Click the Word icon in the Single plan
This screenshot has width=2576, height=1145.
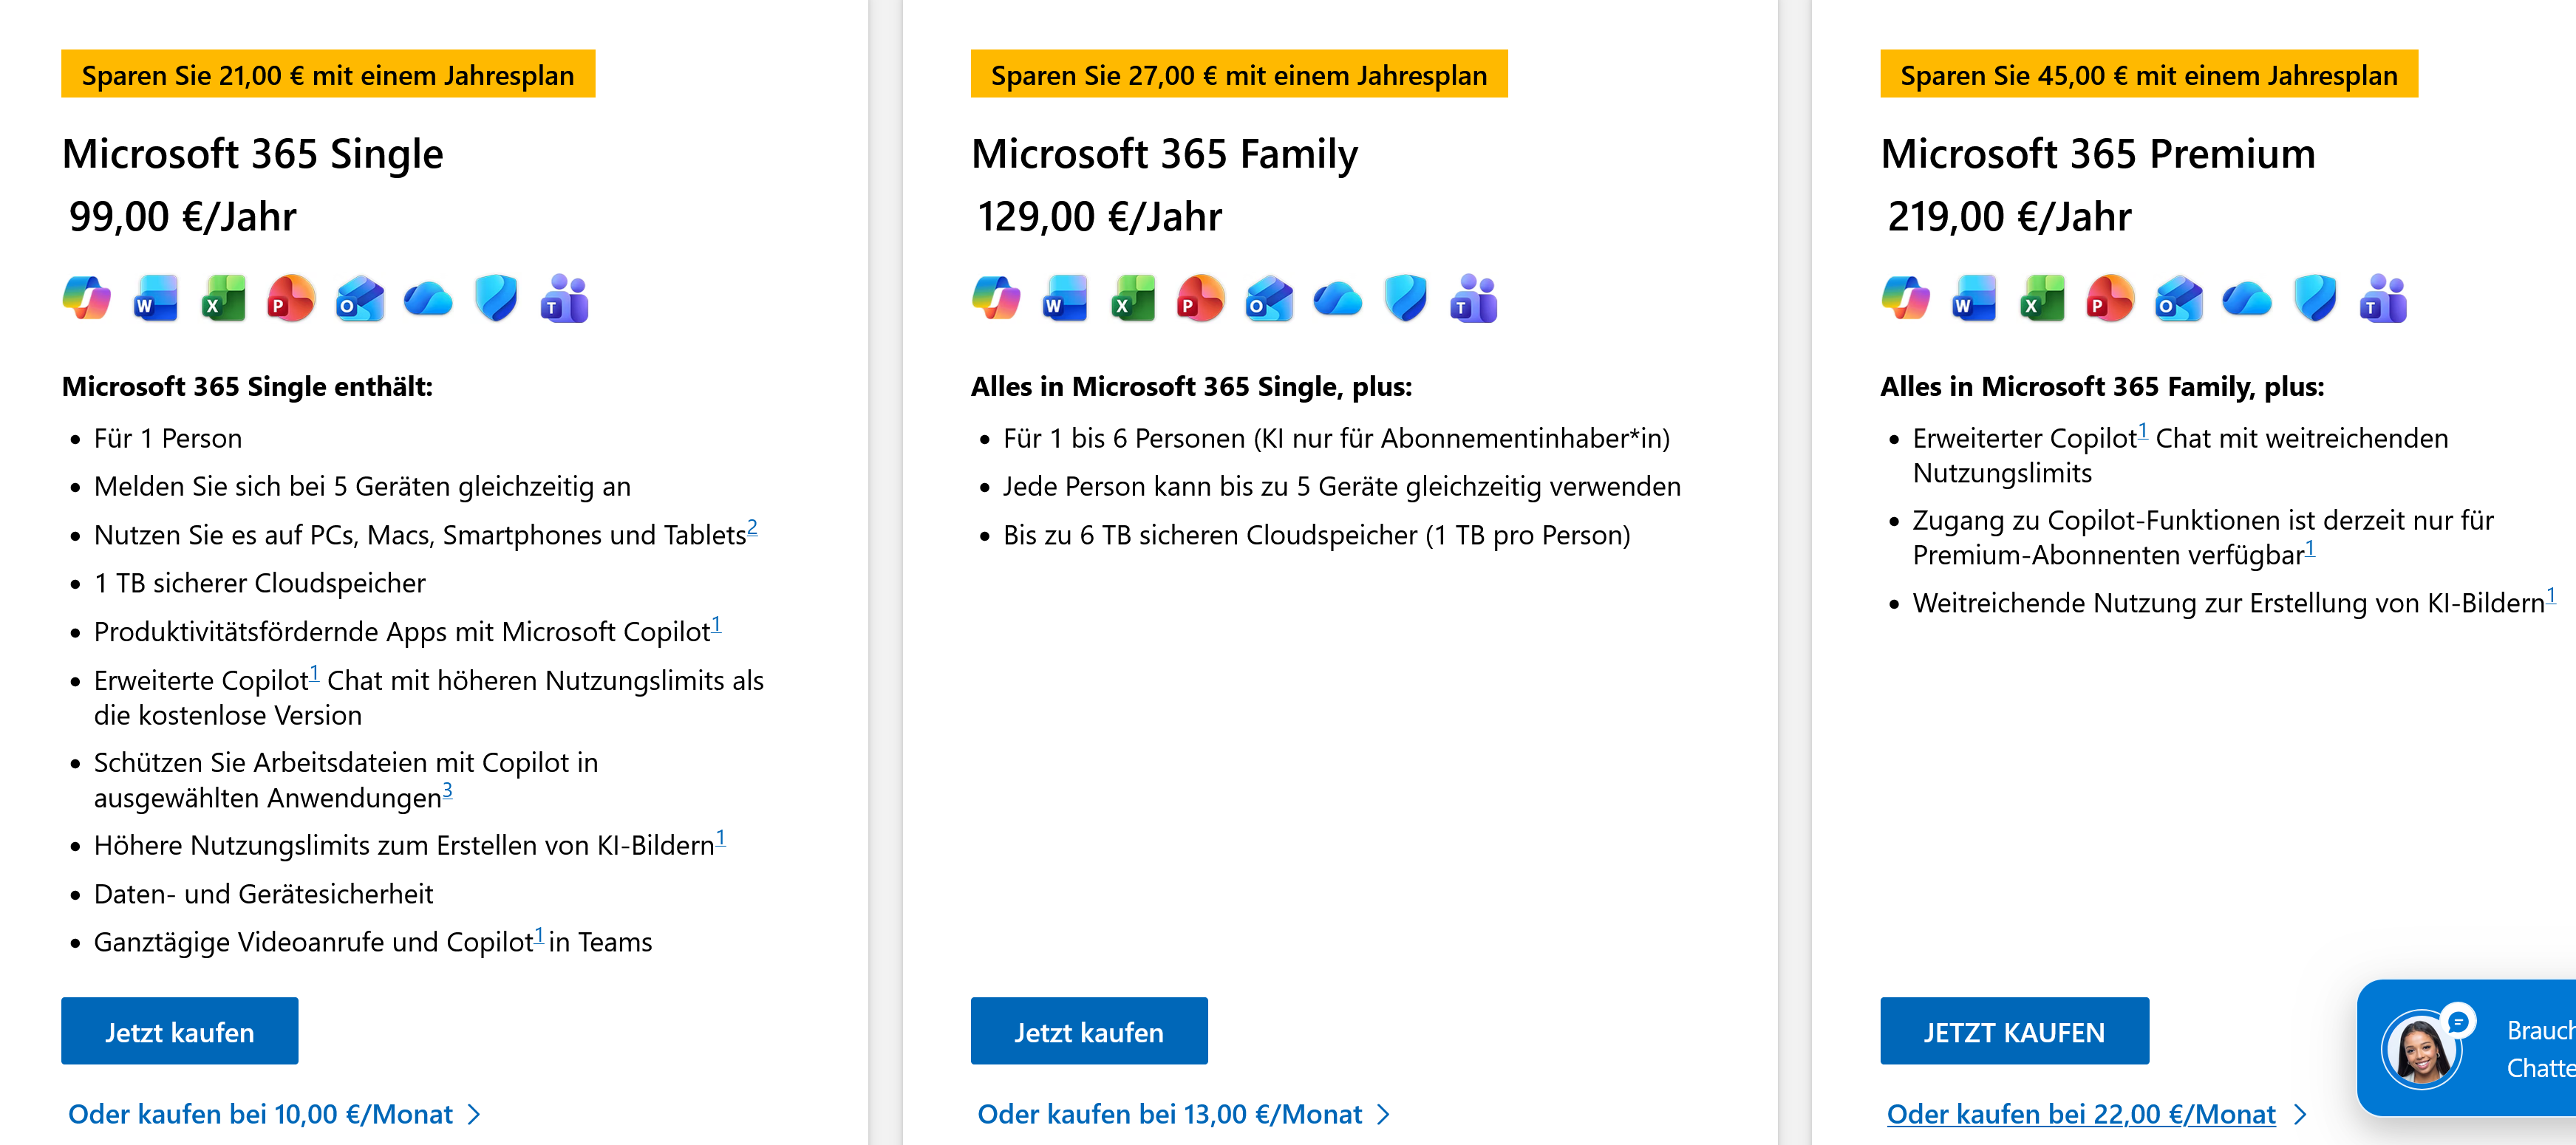[x=155, y=298]
